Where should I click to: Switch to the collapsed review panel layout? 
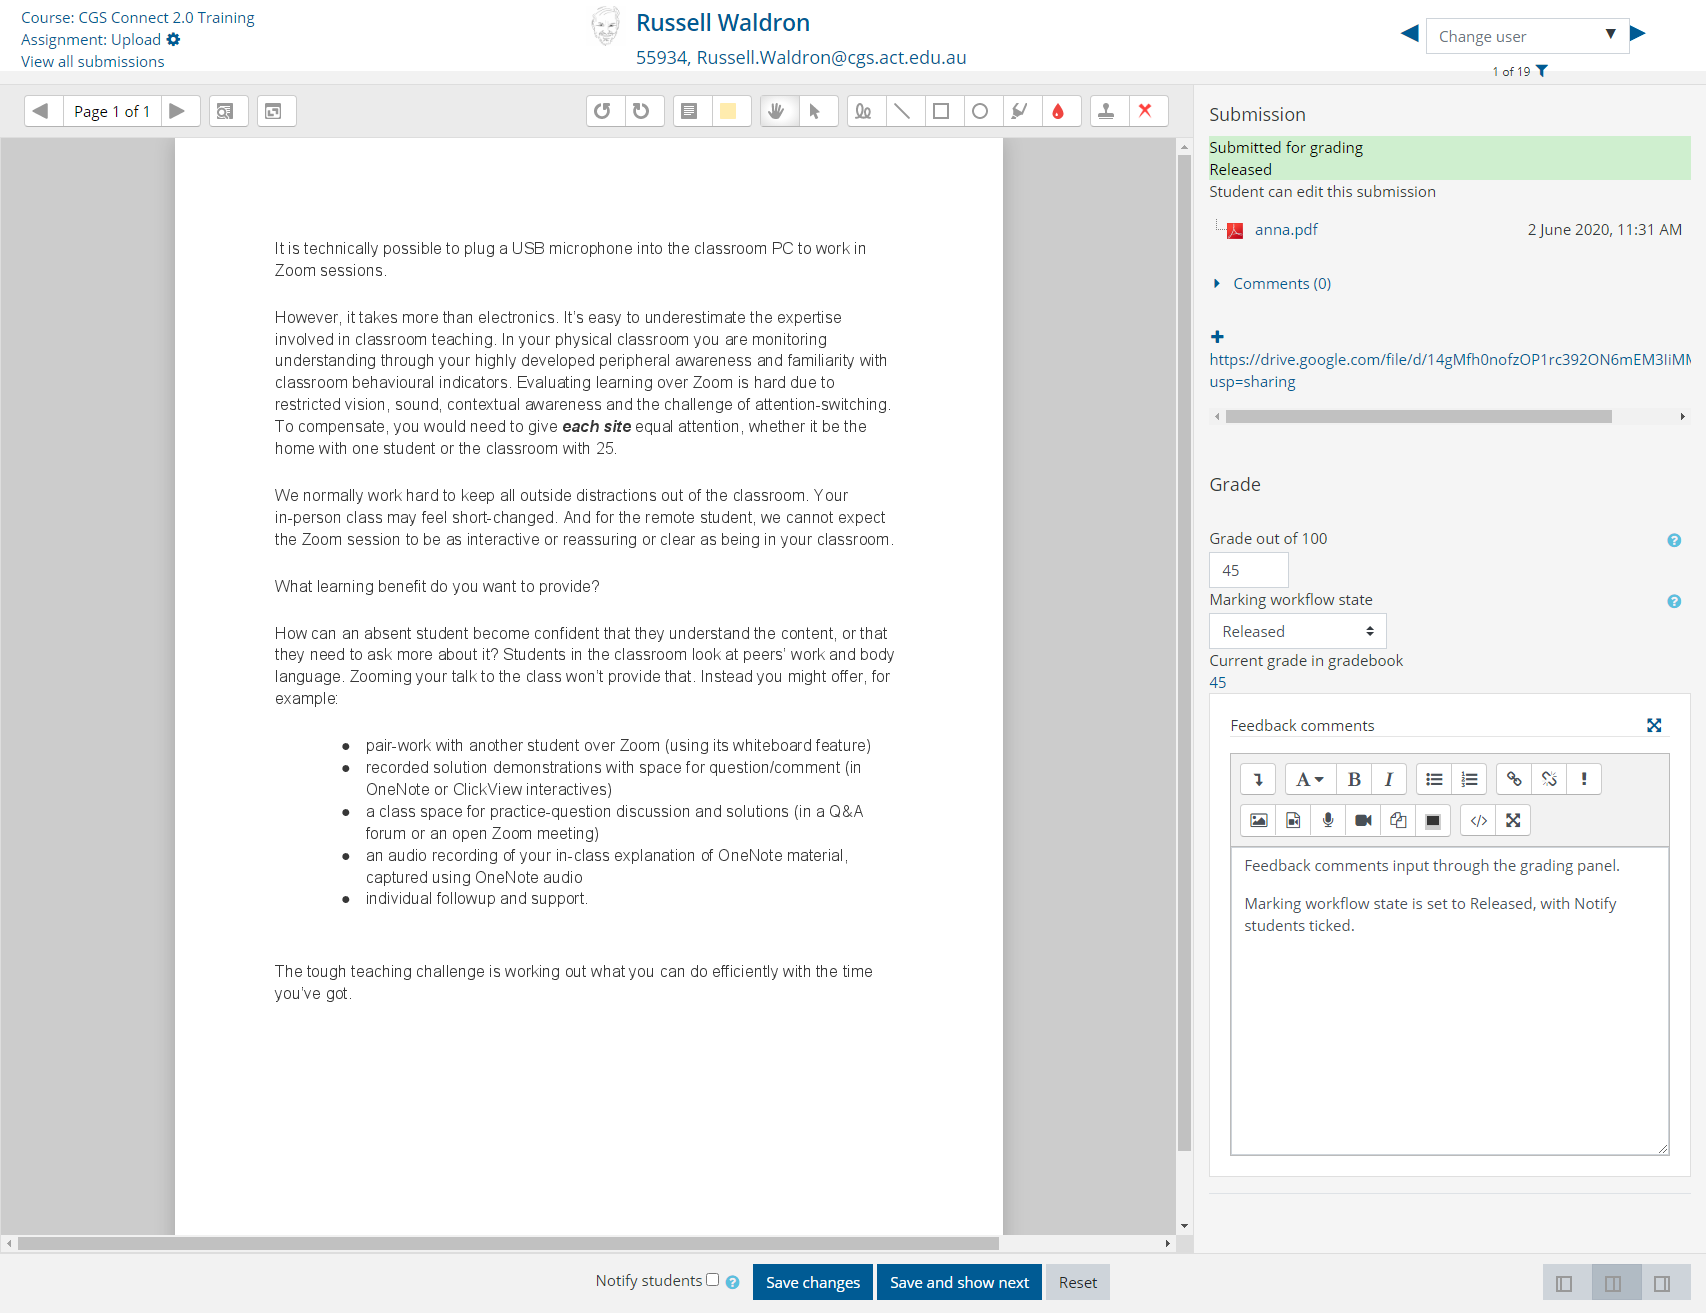1564,1283
